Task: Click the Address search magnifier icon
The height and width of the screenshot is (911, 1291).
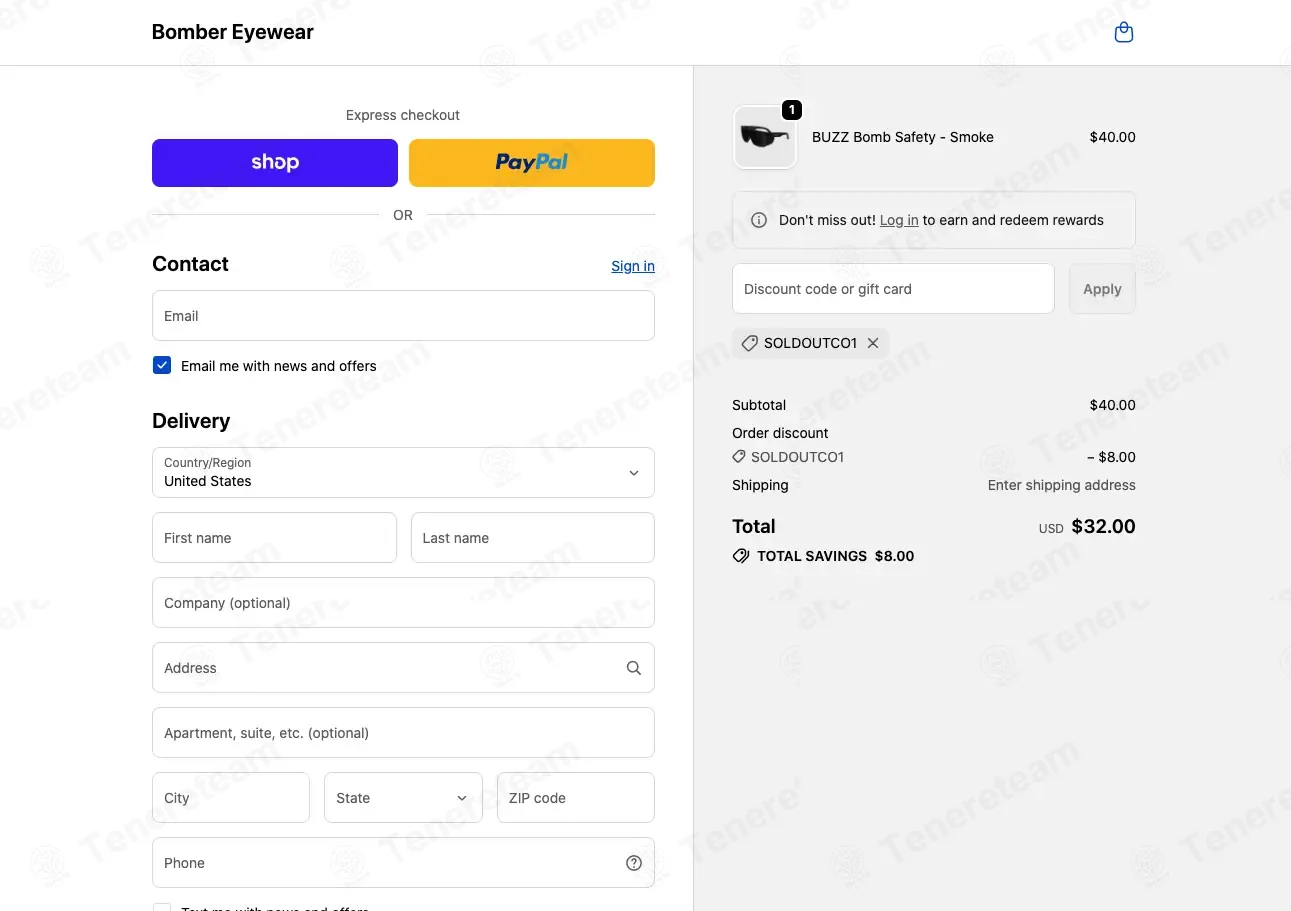Action: click(x=634, y=668)
